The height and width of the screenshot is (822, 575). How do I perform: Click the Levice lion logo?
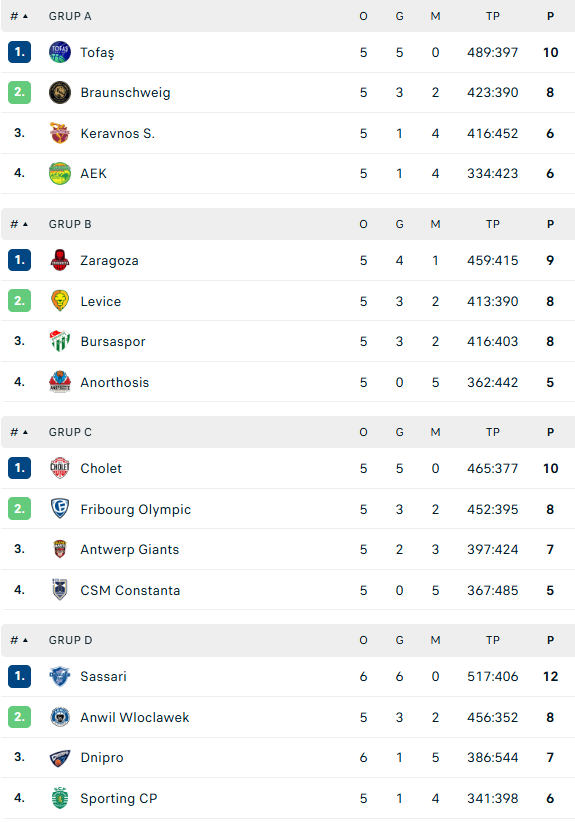[60, 301]
